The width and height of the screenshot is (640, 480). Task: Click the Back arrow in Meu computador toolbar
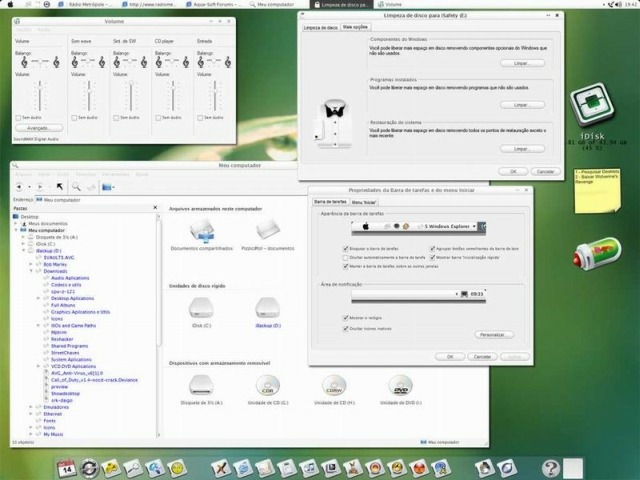19,187
